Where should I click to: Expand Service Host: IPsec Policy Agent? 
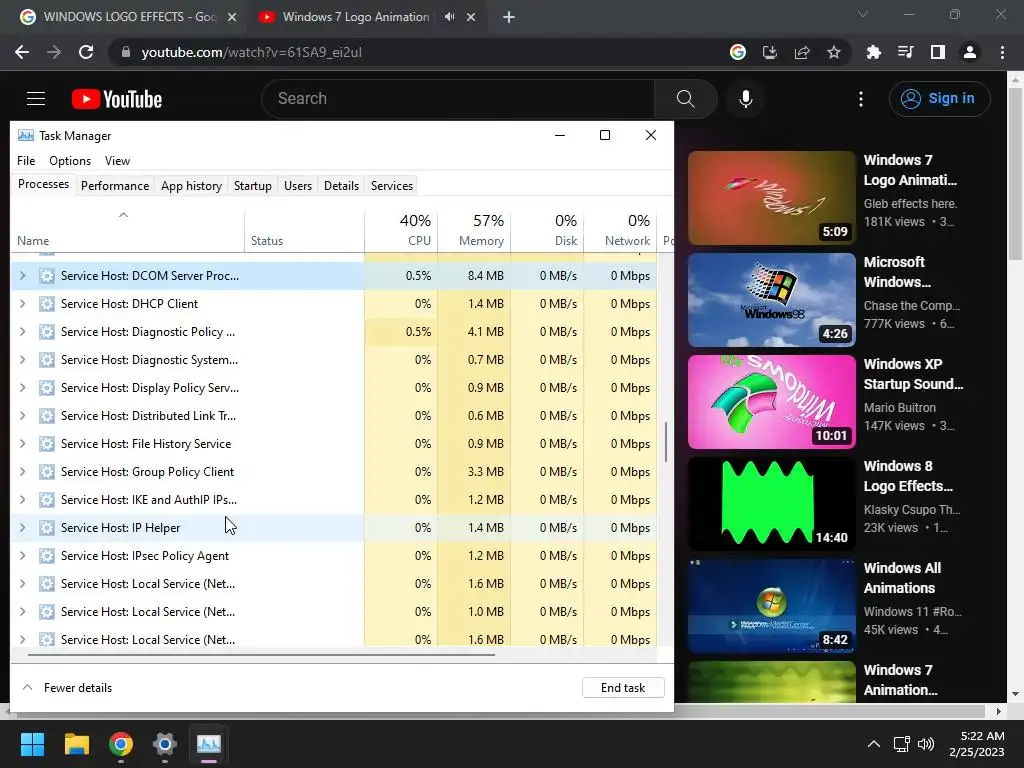[23, 556]
